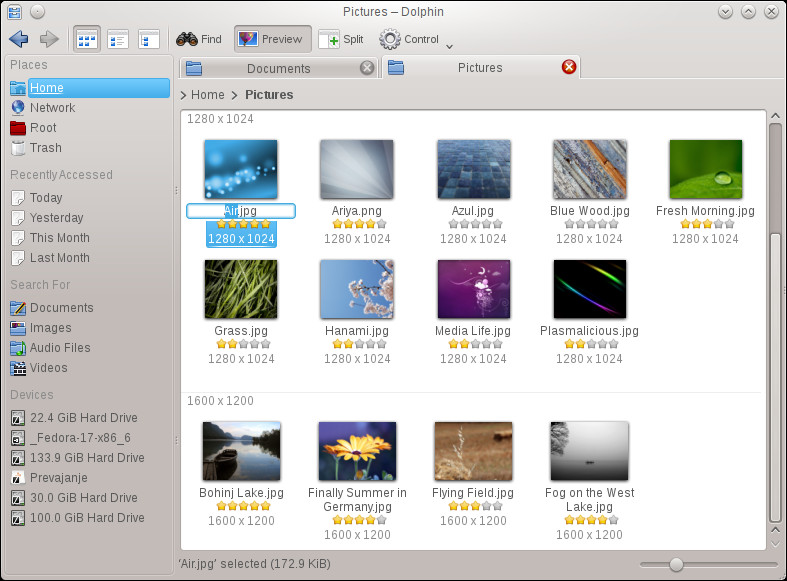The image size is (787, 581).
Task: Switch to Icons view mode
Action: 87,39
